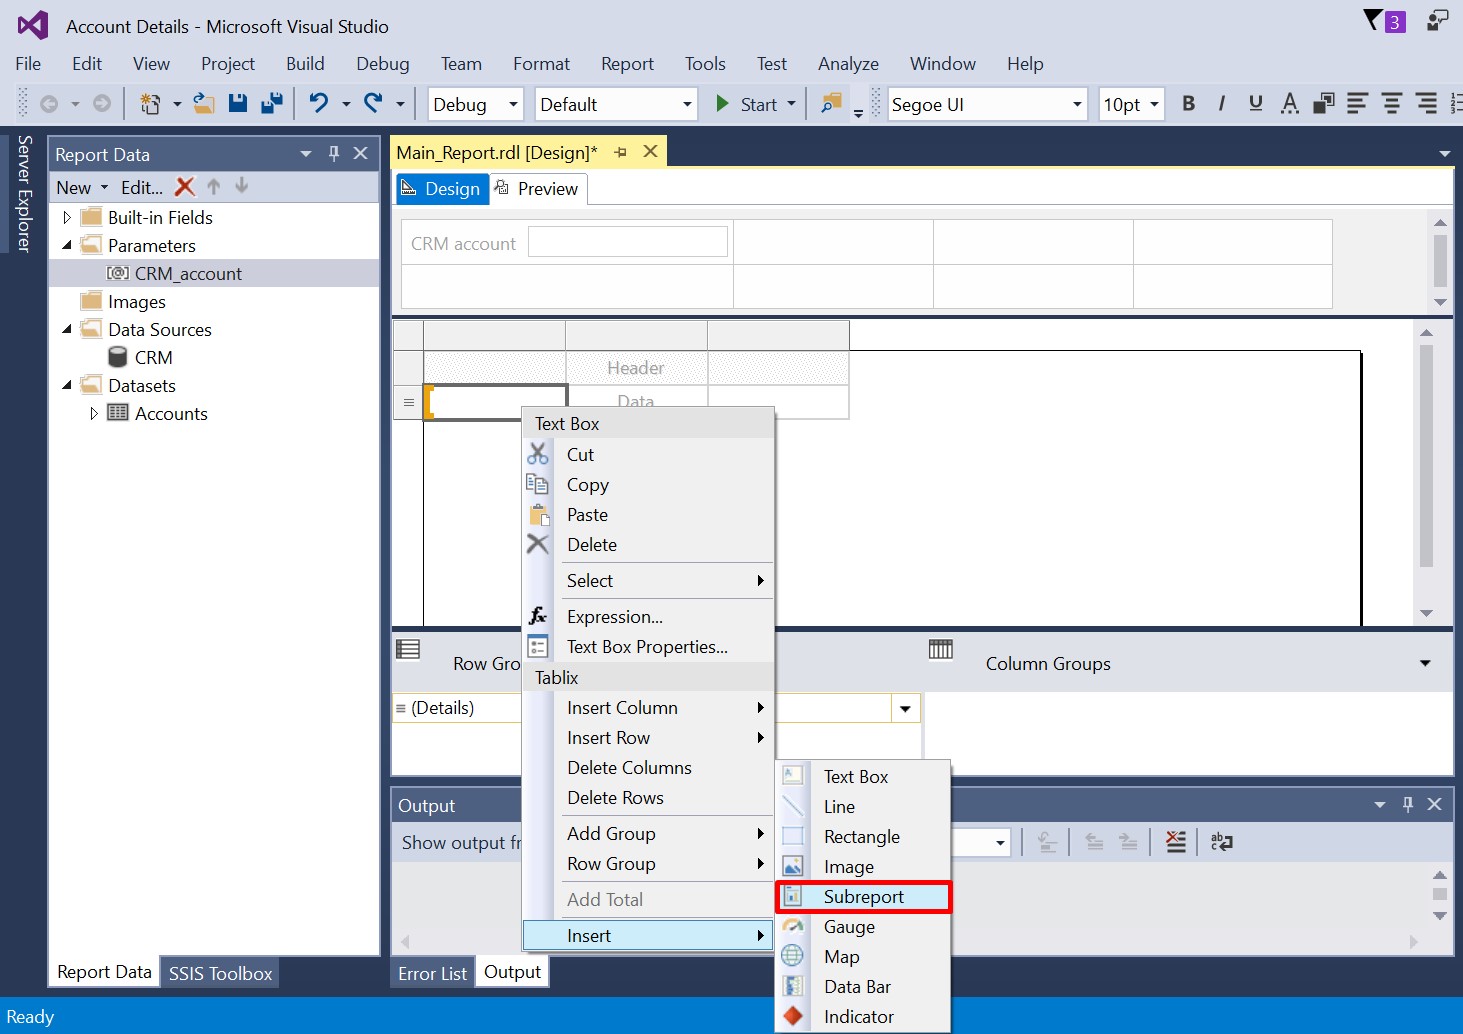Image resolution: width=1463 pixels, height=1034 pixels.
Task: Close the Output panel
Action: tap(1434, 804)
